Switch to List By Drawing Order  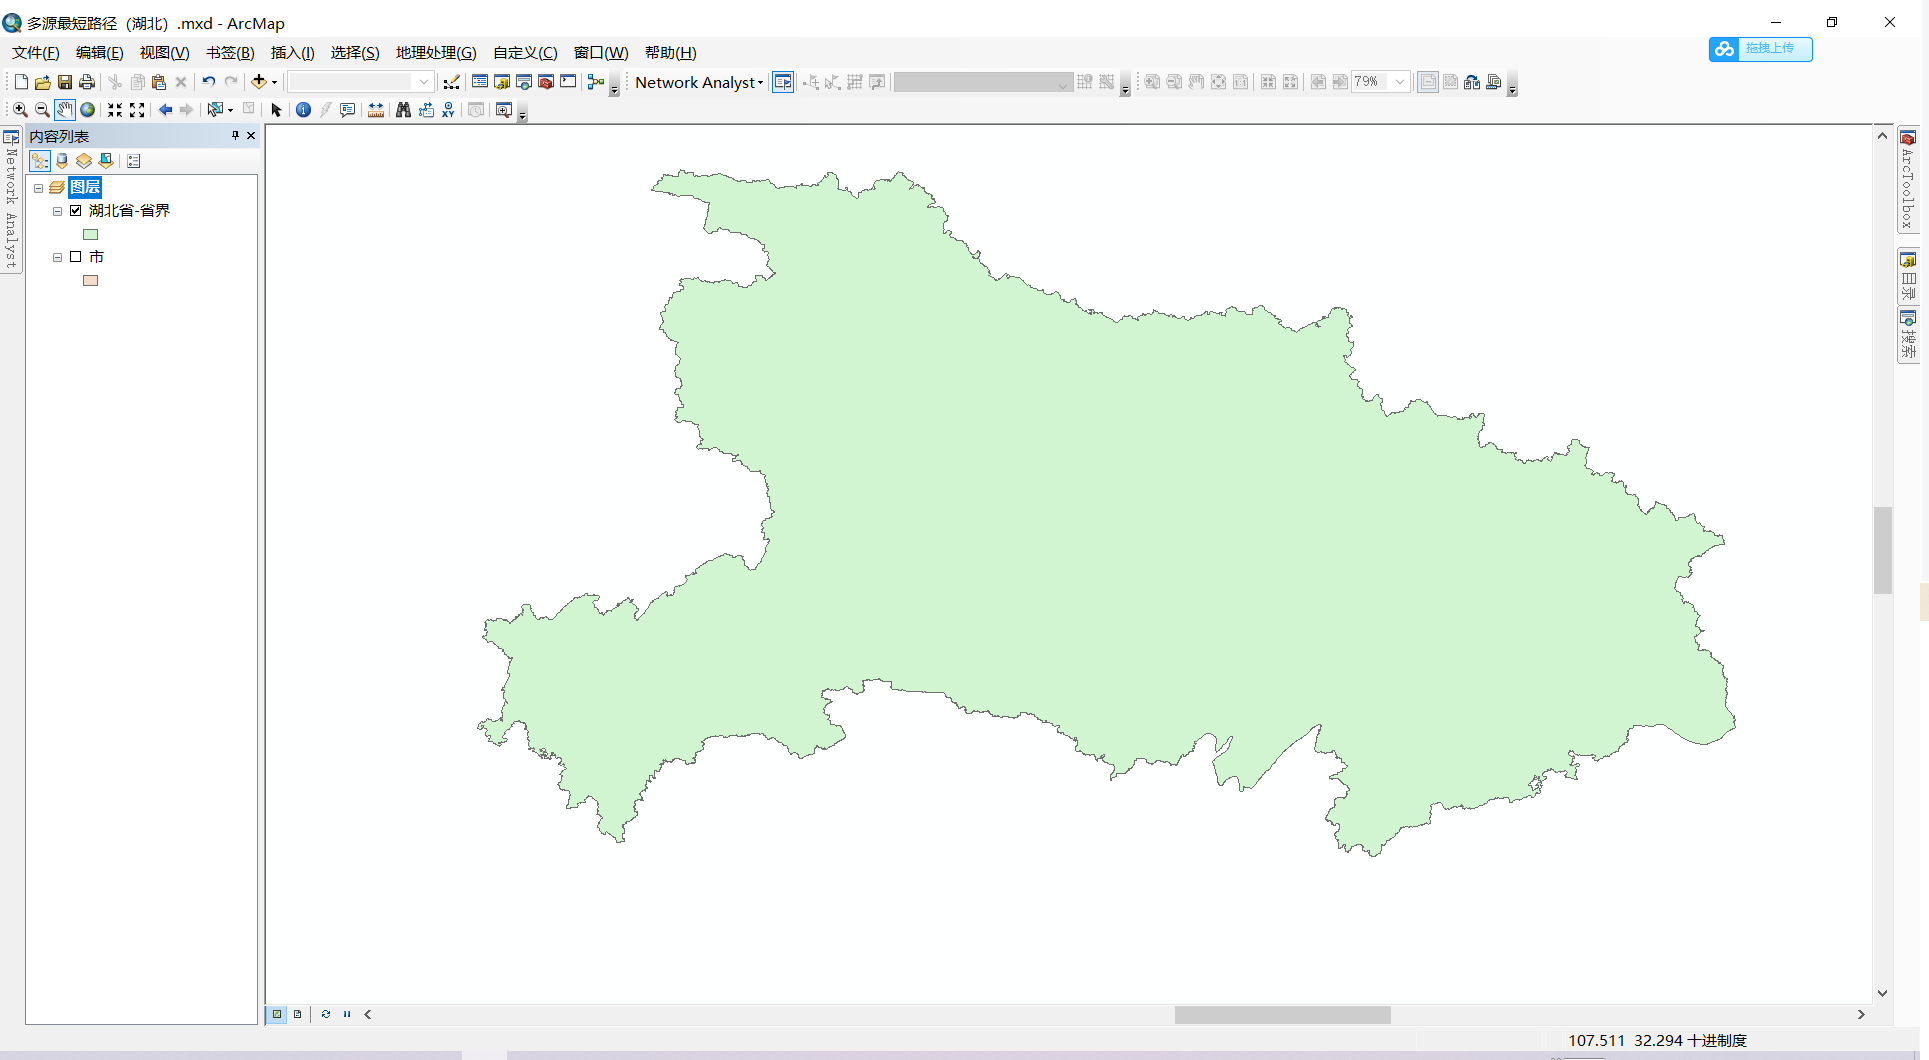point(40,161)
